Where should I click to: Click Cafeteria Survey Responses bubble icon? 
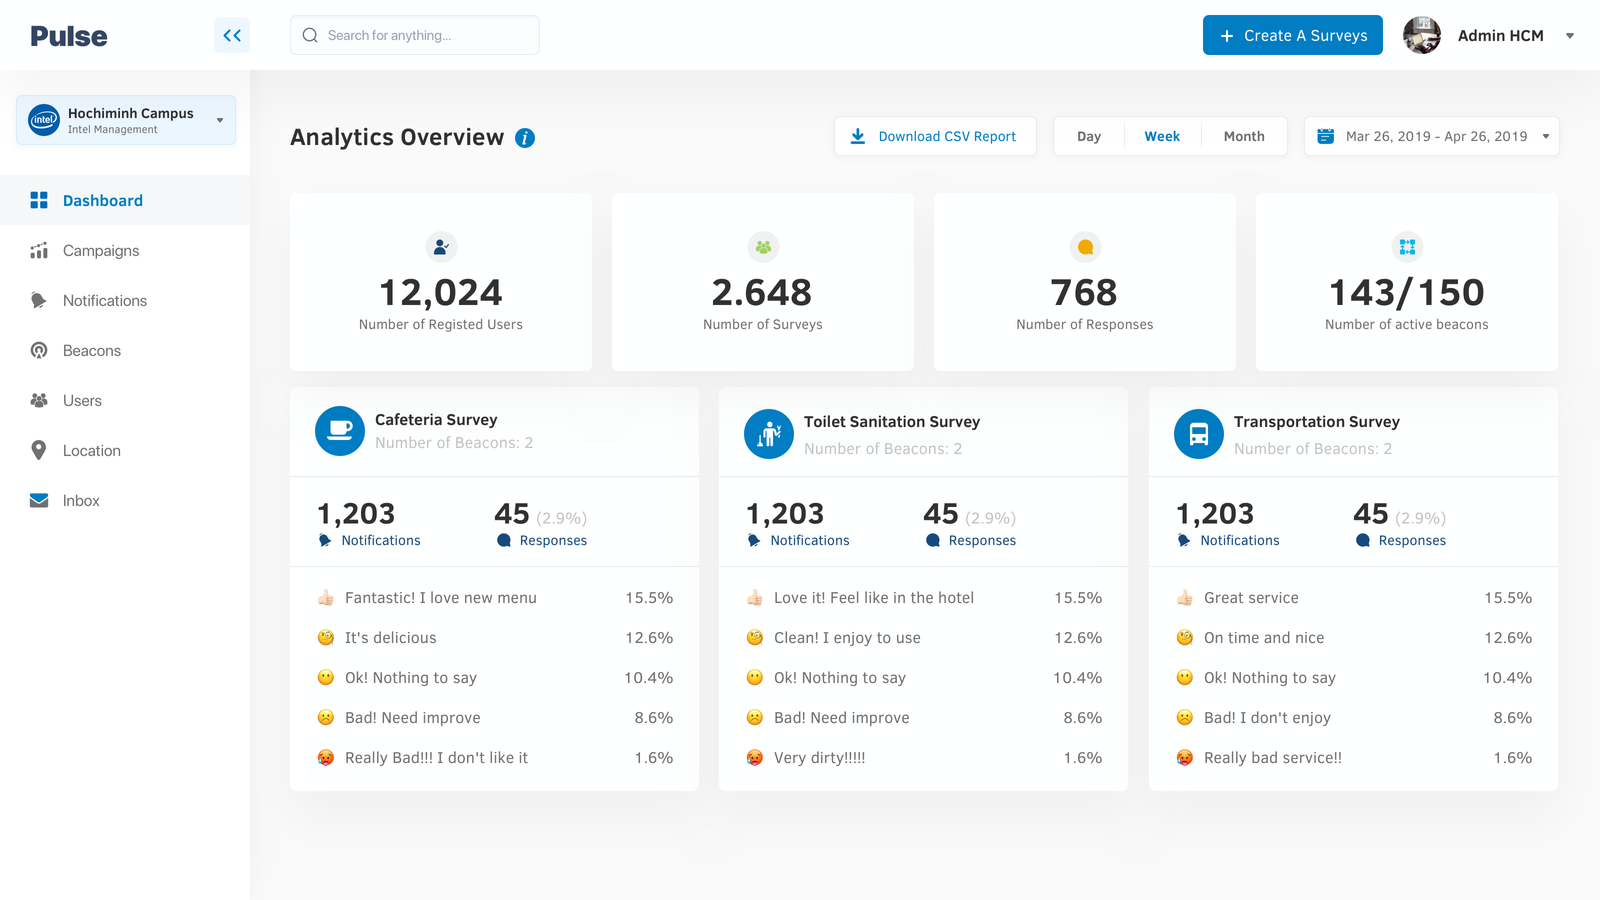coord(504,540)
